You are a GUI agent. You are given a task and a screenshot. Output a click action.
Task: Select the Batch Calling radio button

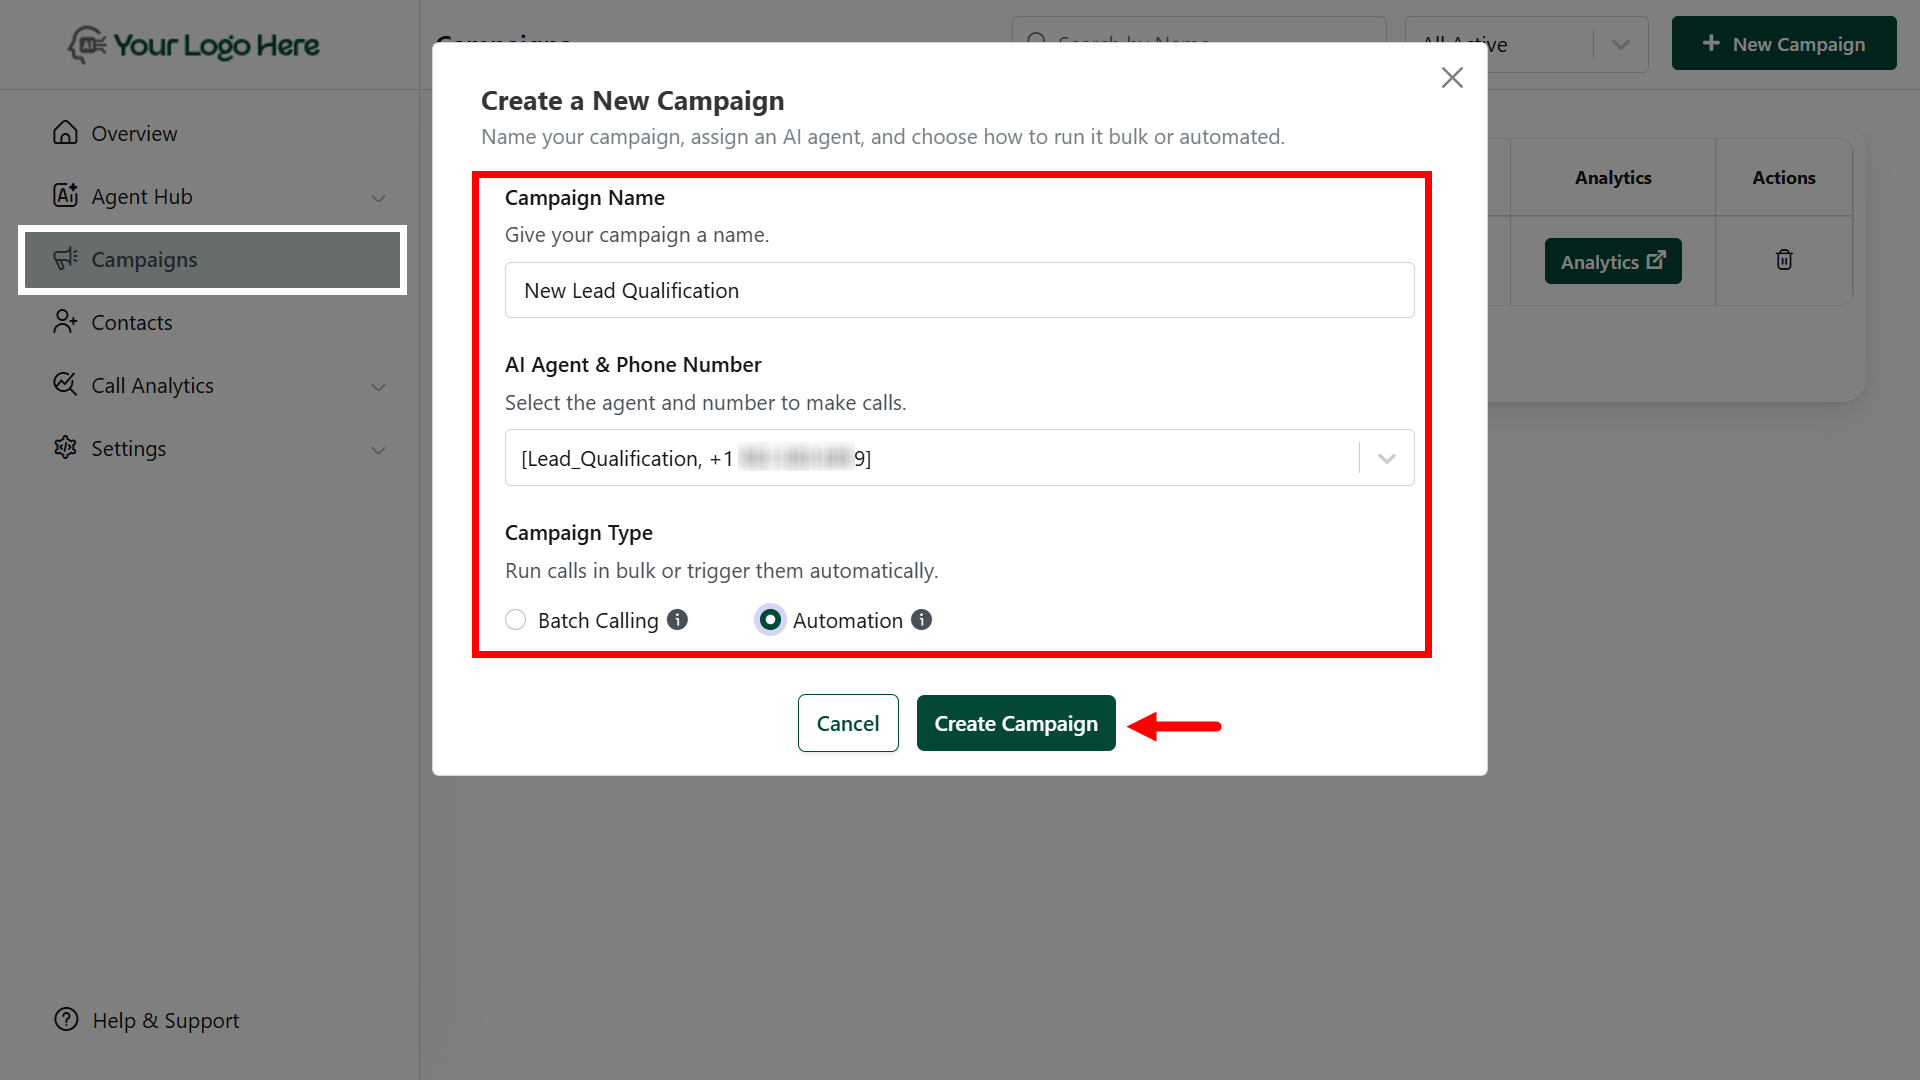tap(516, 620)
